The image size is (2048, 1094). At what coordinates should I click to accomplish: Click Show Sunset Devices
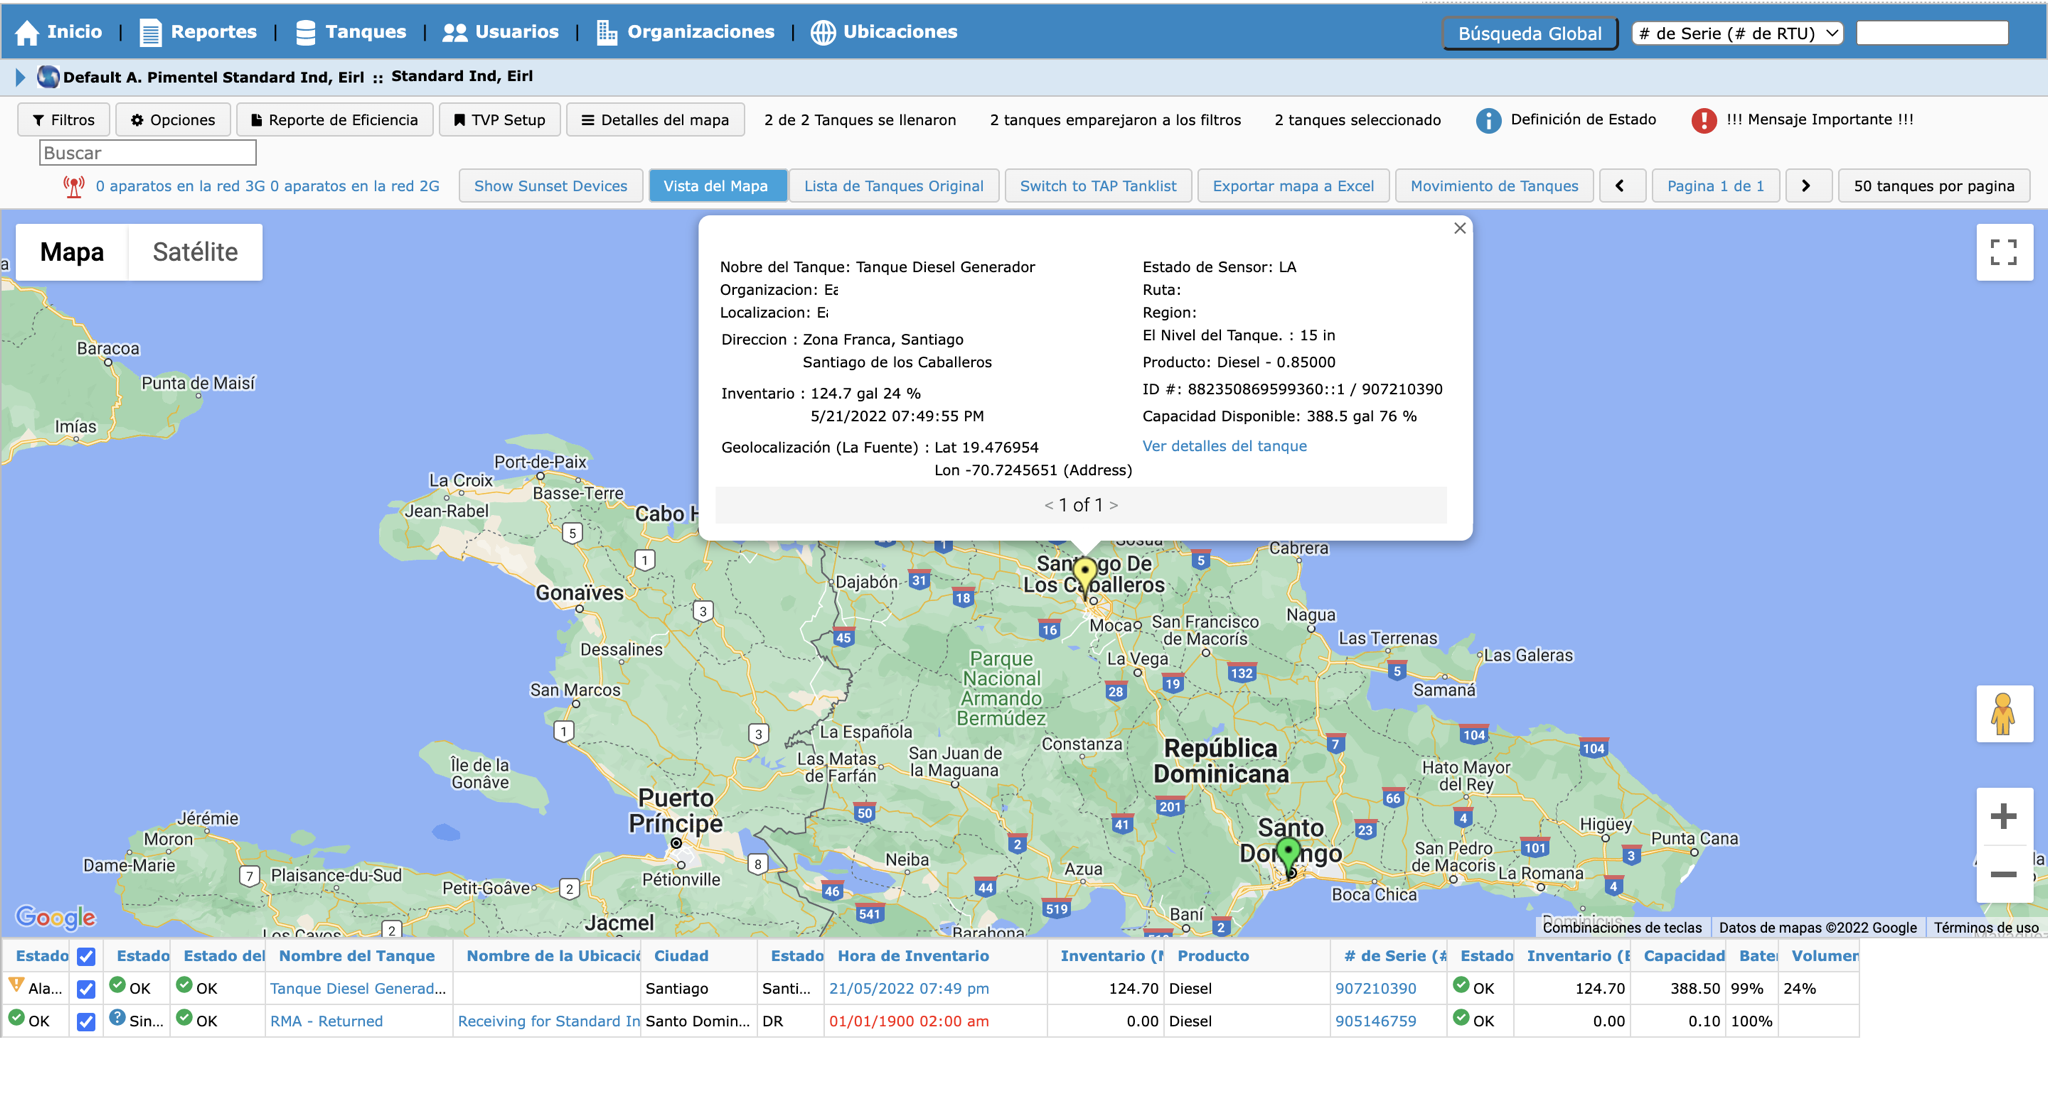pyautogui.click(x=551, y=186)
